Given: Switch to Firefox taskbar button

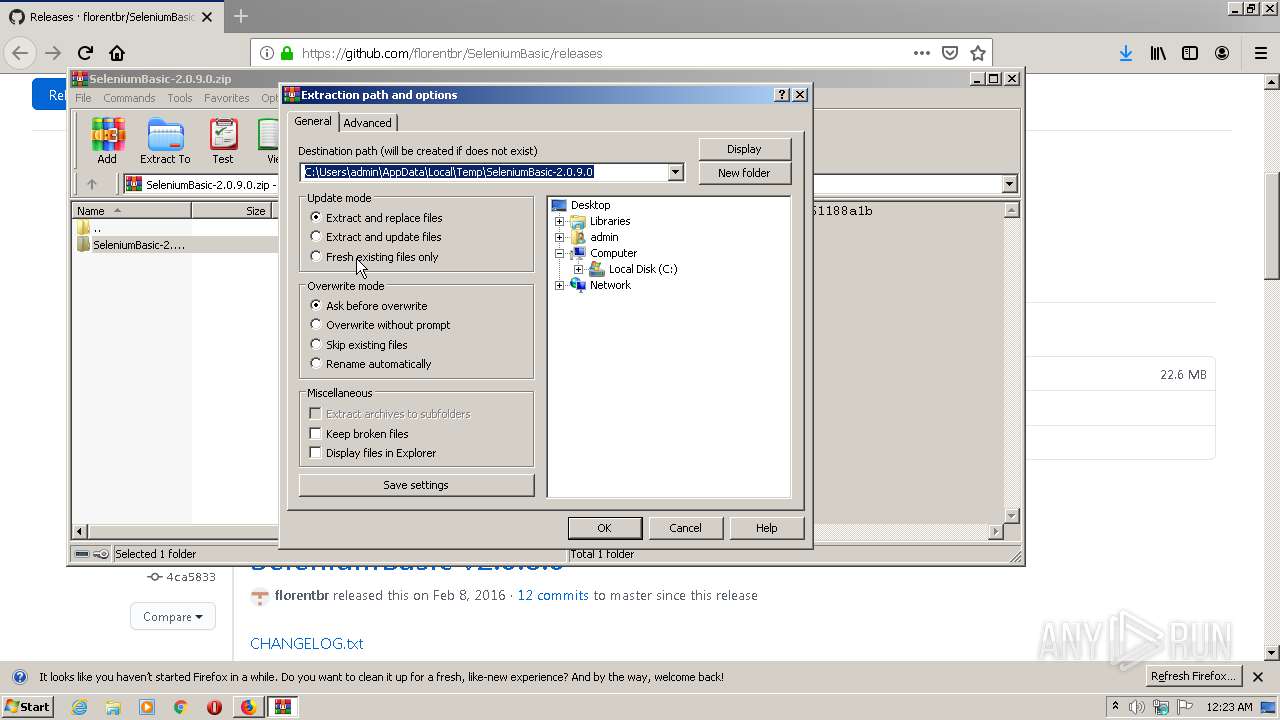Looking at the screenshot, I should pyautogui.click(x=248, y=707).
